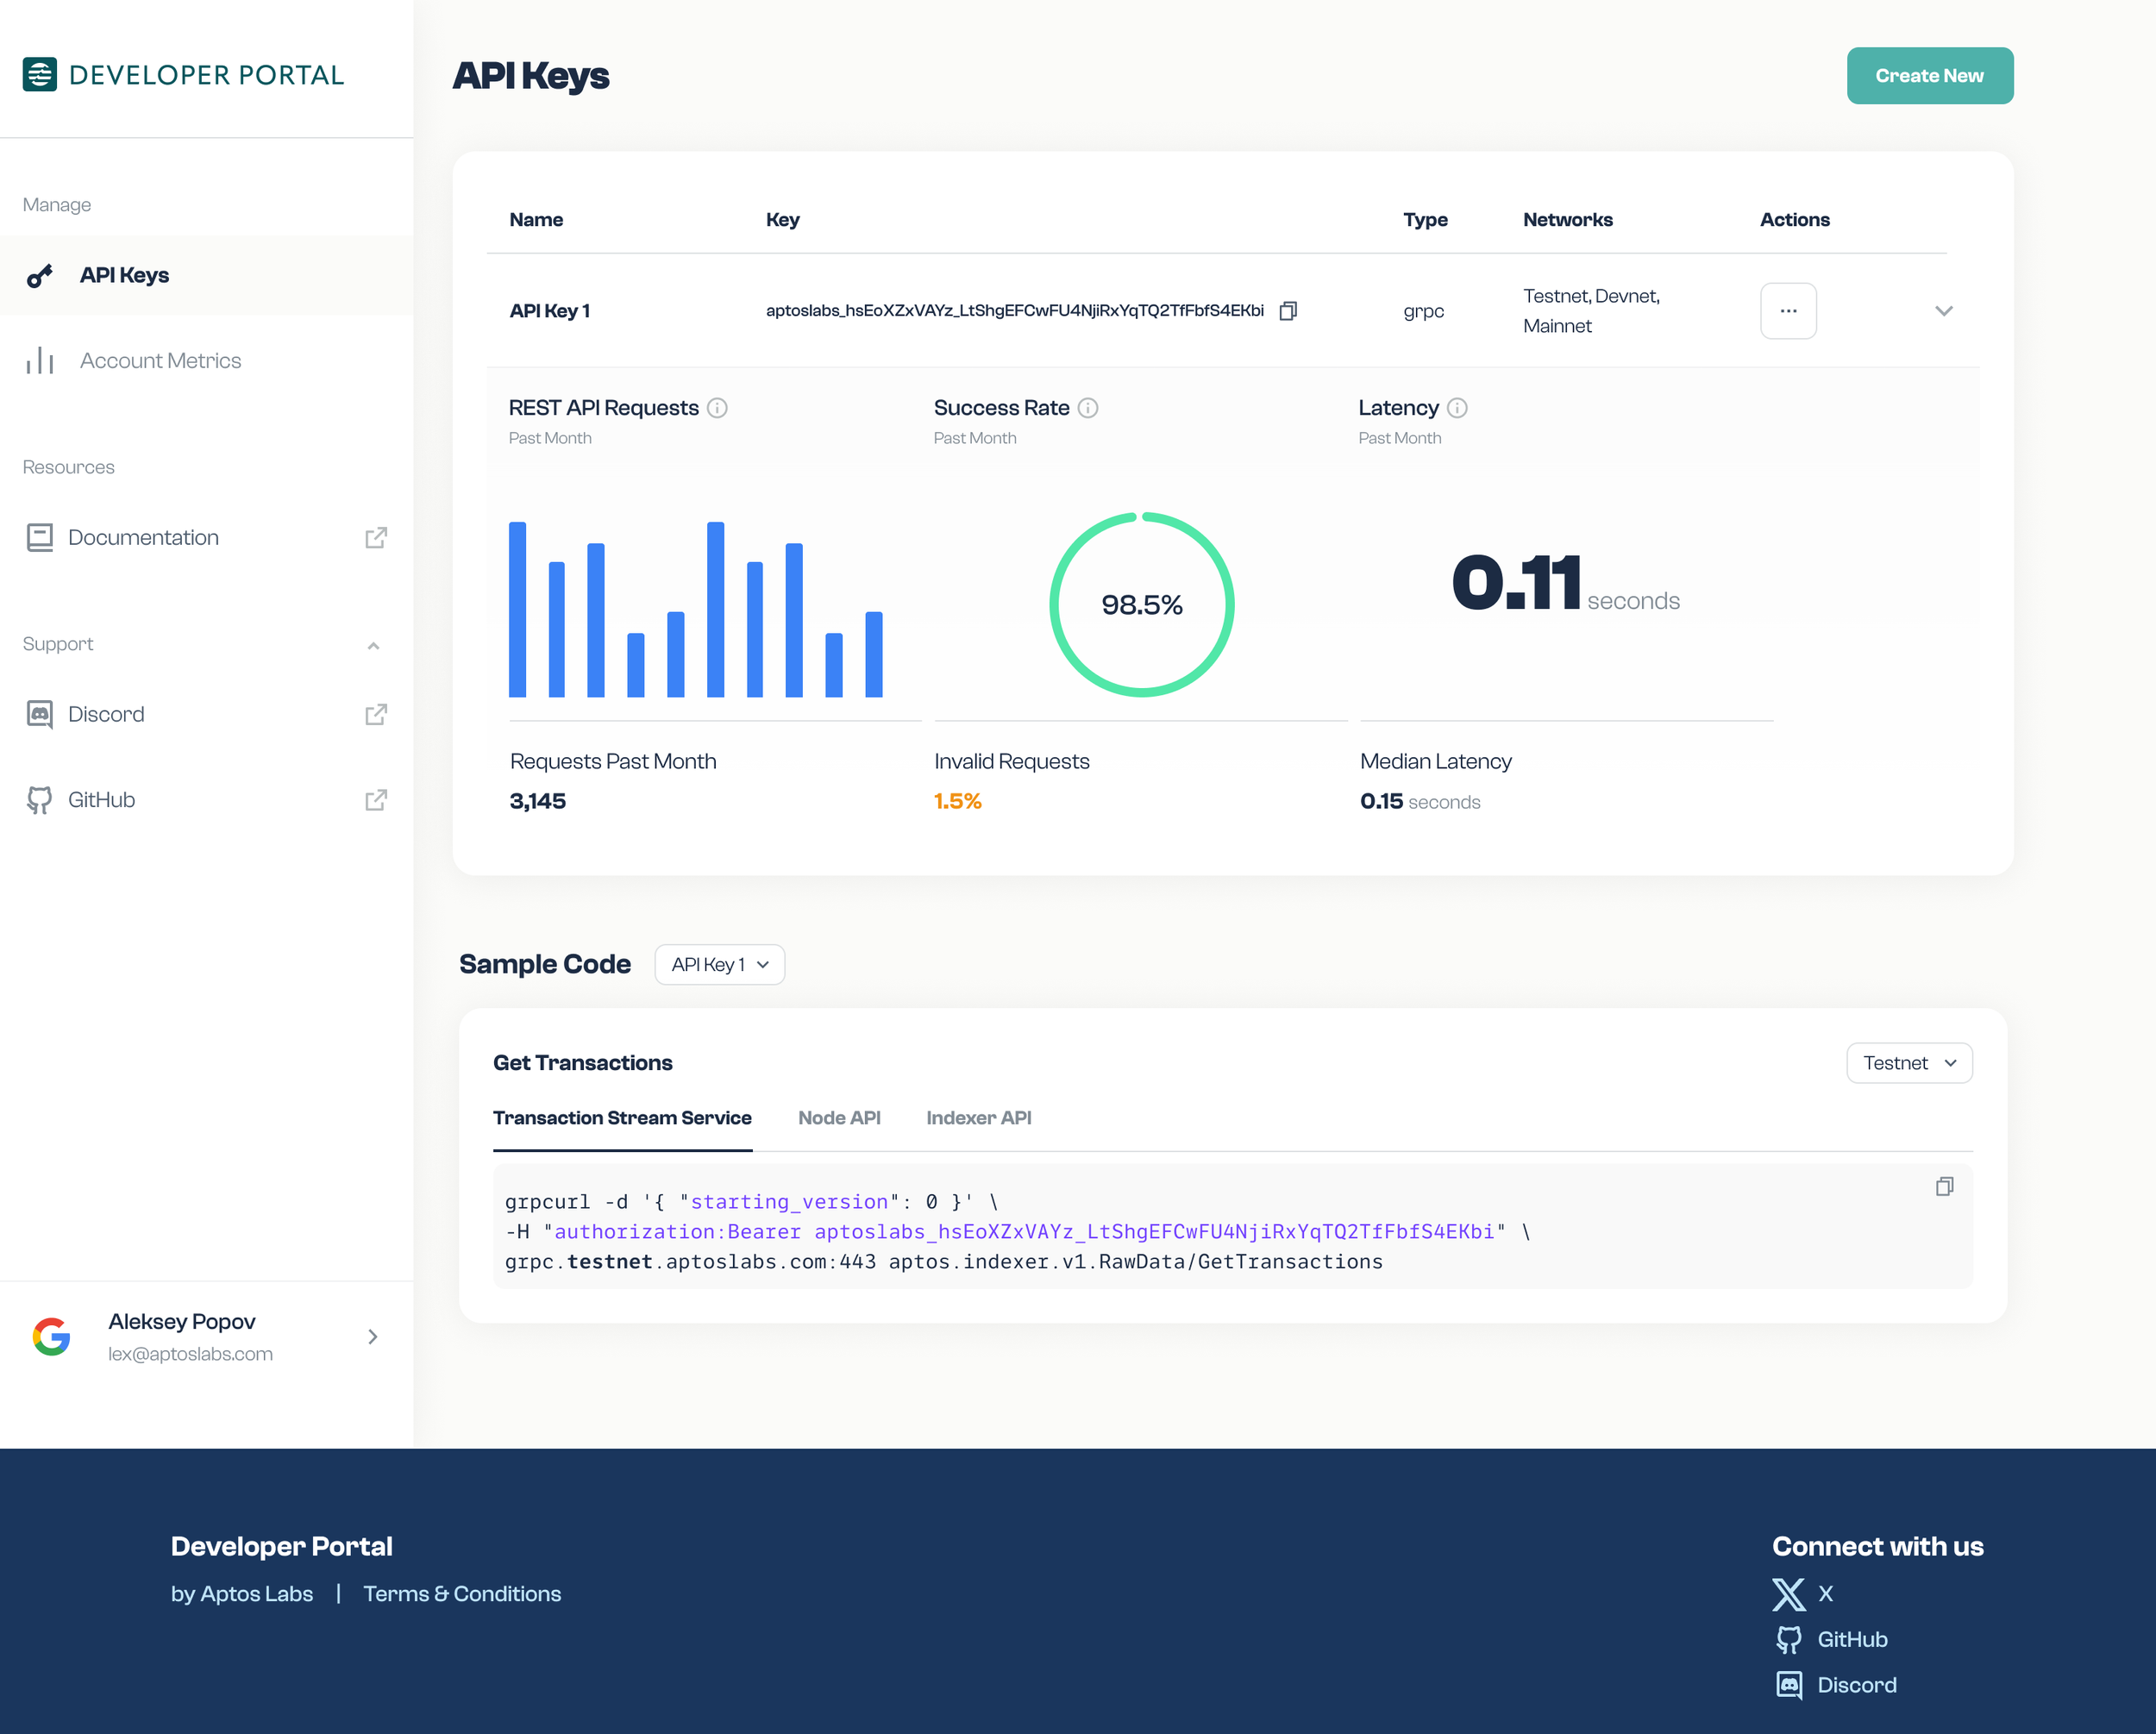
Task: Click the Google account logo
Action: coord(52,1336)
